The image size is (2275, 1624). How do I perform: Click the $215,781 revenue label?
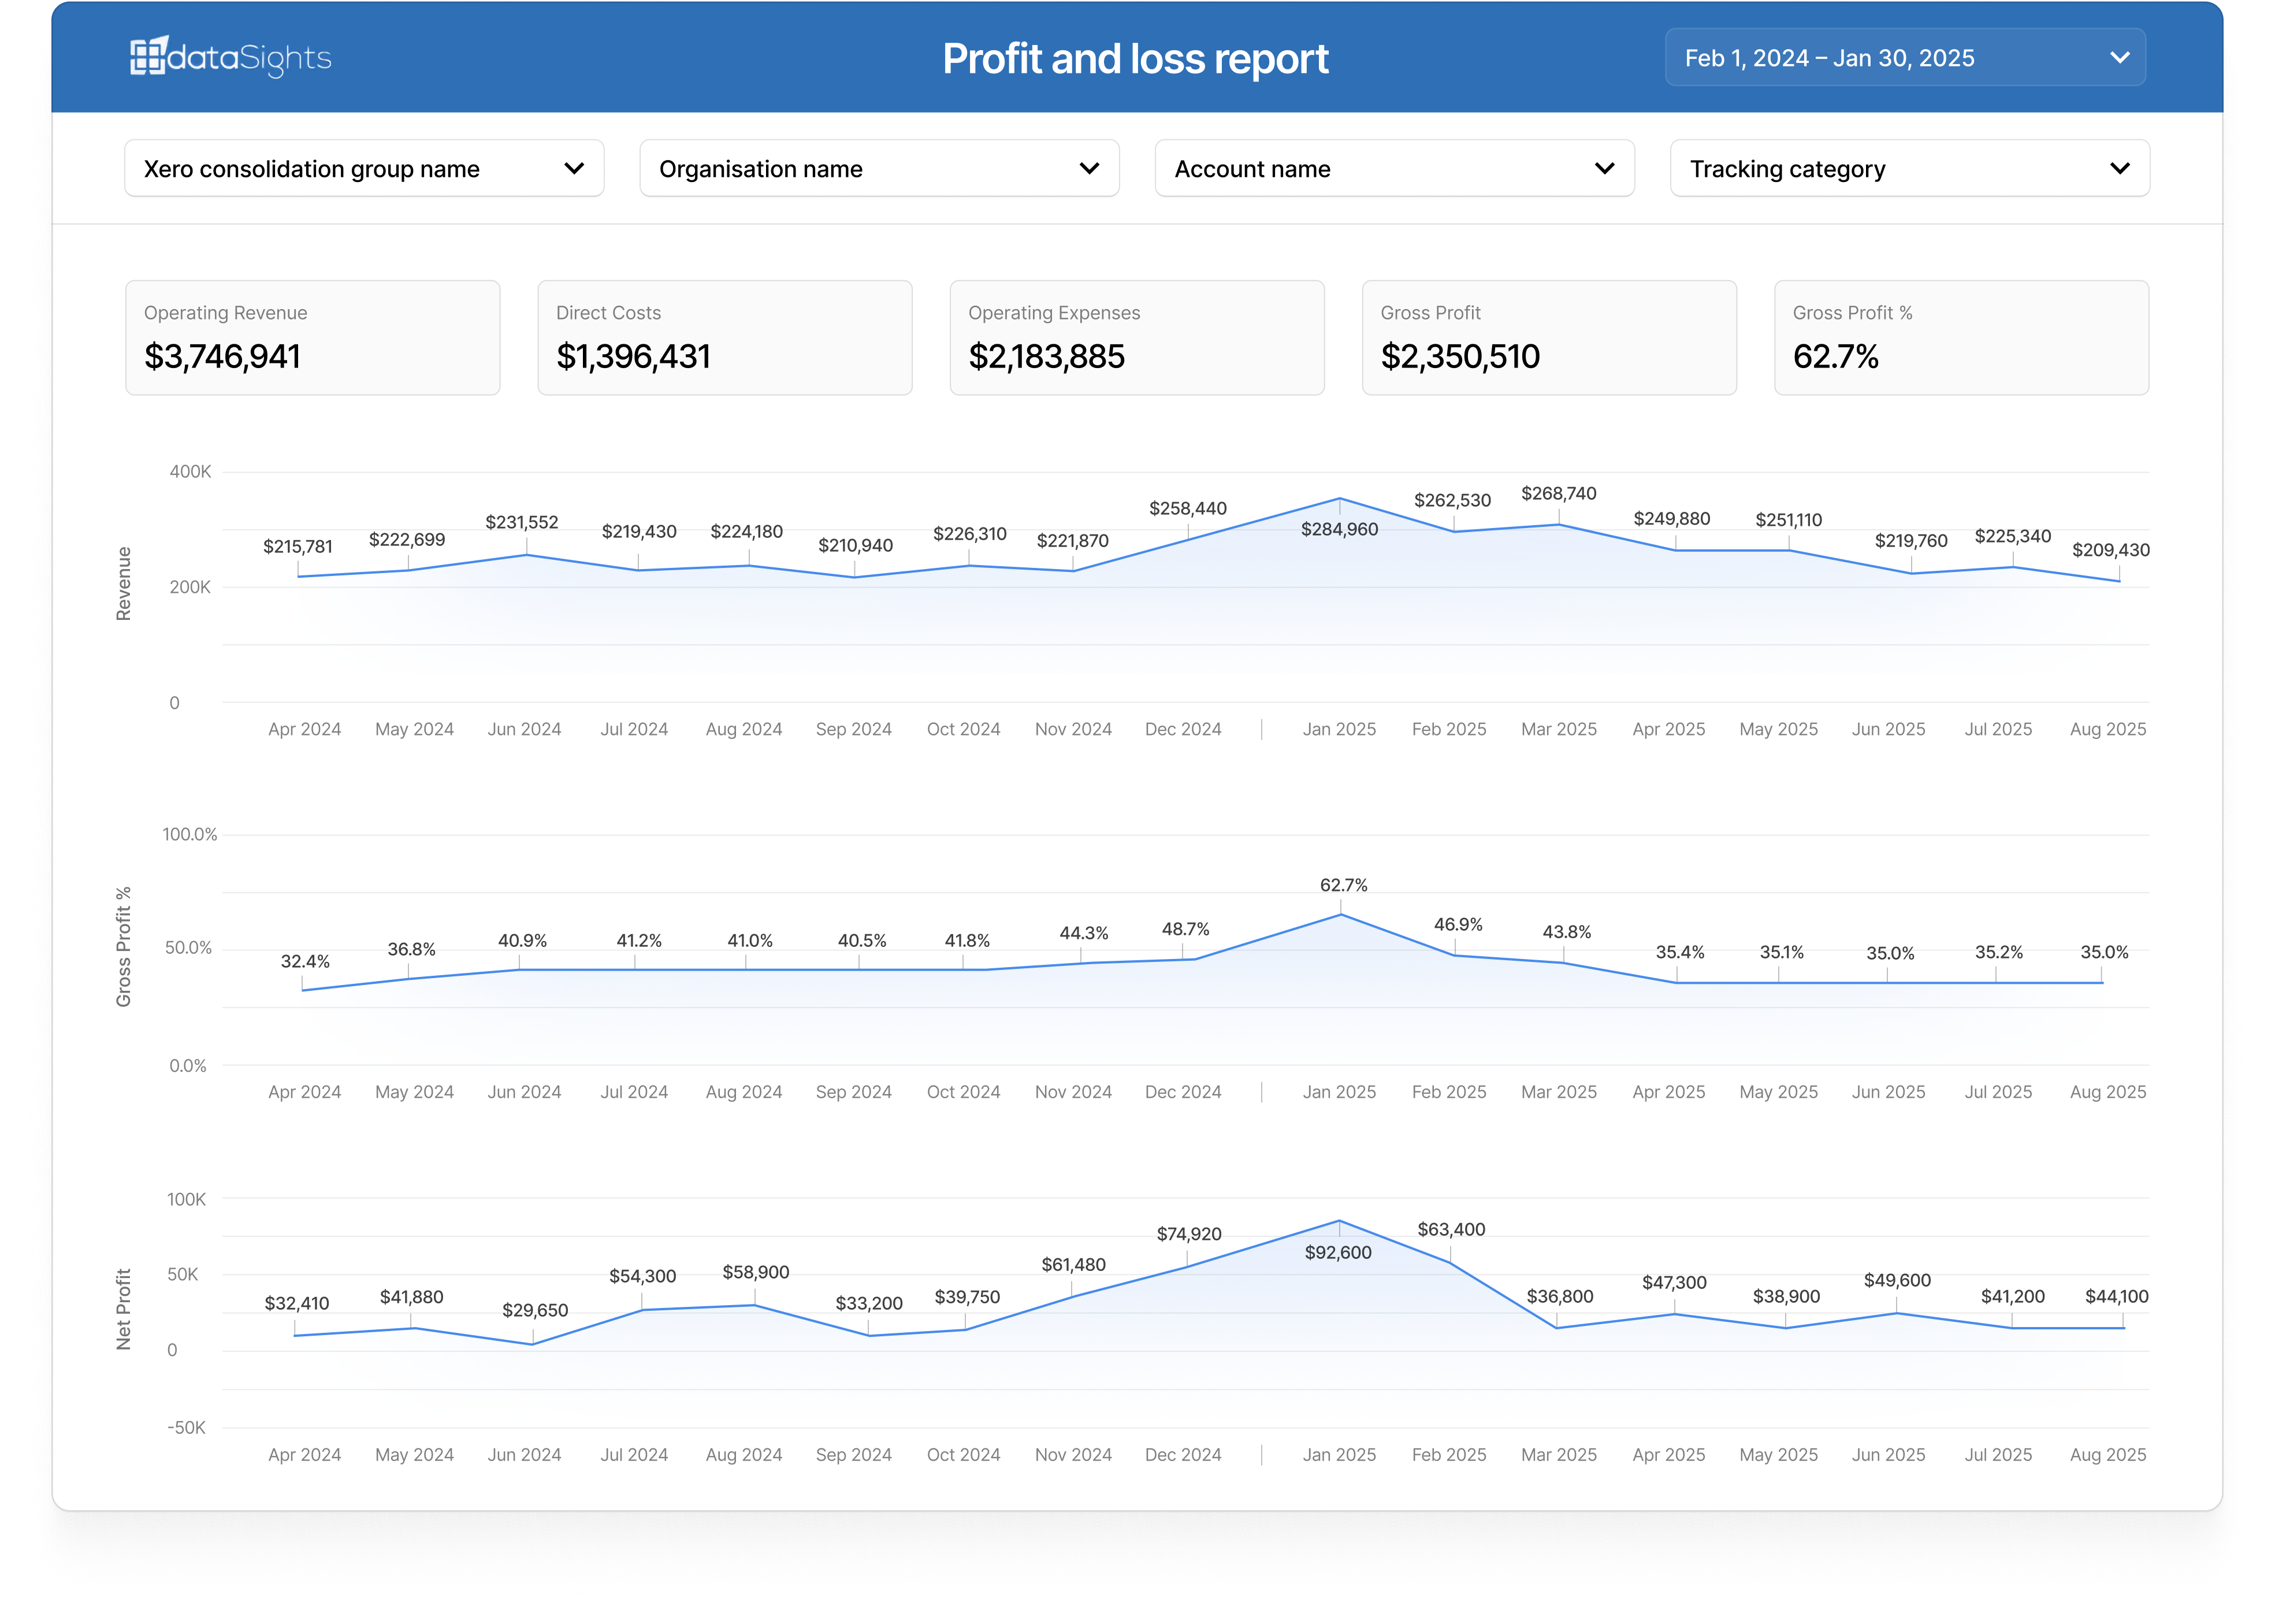click(298, 546)
